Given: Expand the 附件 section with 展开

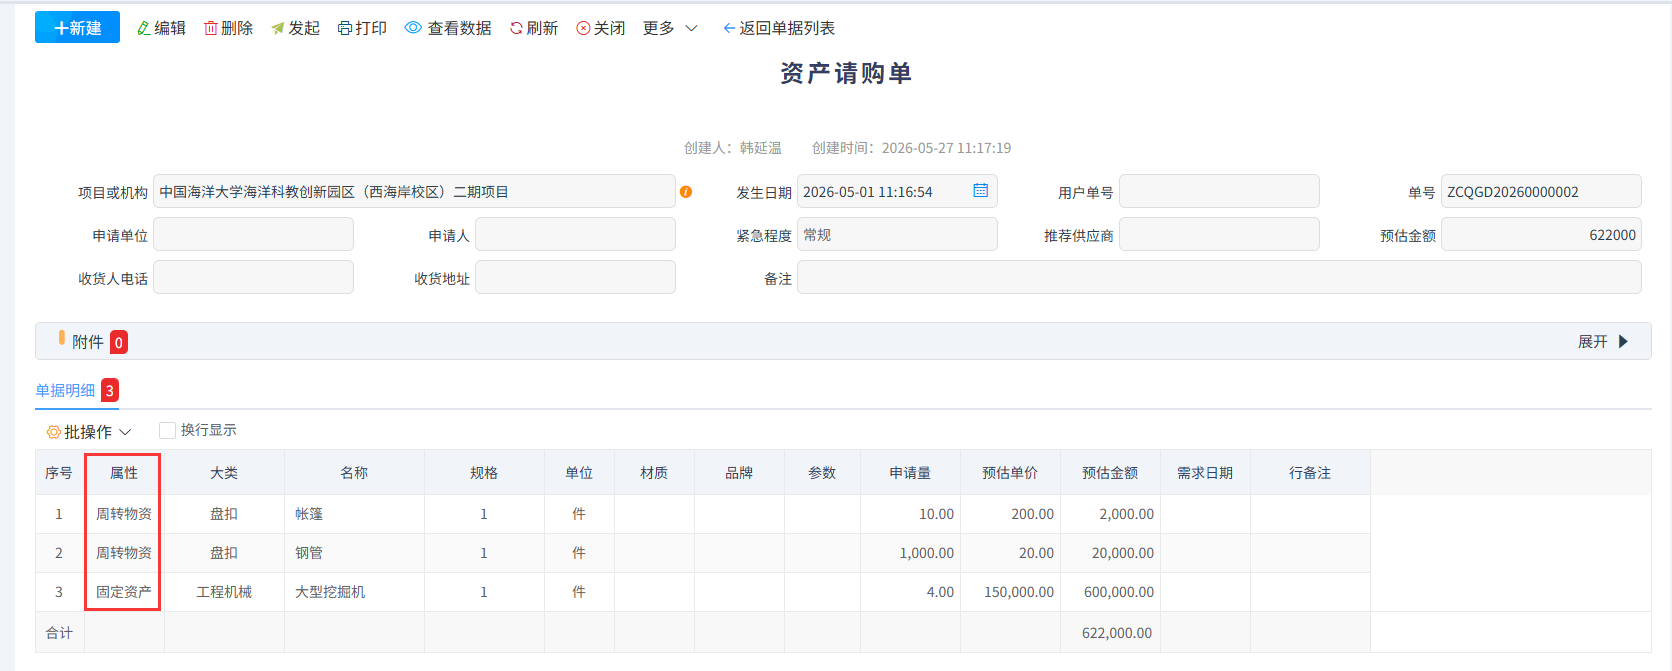Looking at the screenshot, I should 1603,342.
